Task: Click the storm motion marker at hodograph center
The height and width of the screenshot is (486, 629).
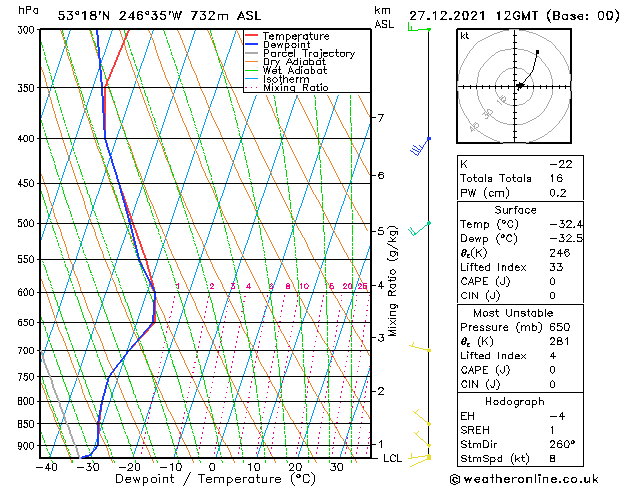Action: pyautogui.click(x=520, y=85)
